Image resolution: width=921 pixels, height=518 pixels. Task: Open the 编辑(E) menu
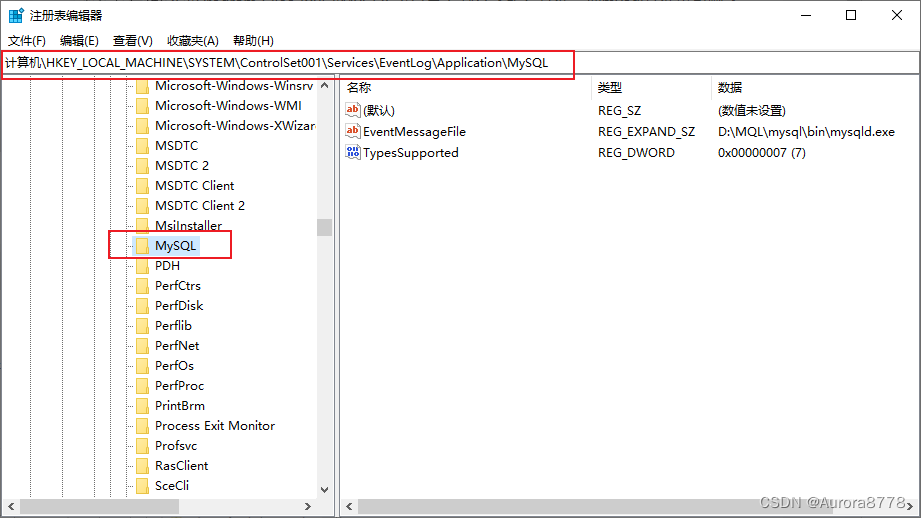coord(79,41)
